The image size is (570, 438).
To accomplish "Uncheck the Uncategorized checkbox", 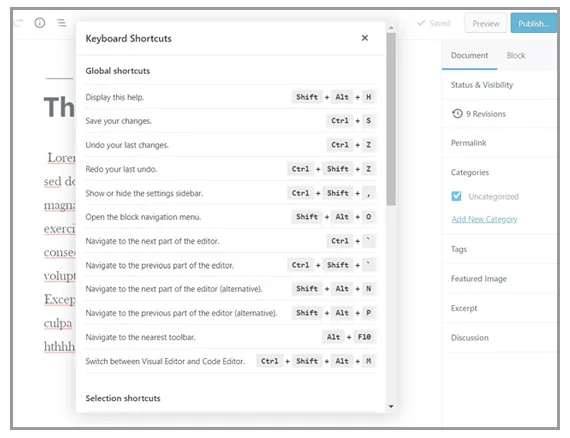I will (456, 196).
